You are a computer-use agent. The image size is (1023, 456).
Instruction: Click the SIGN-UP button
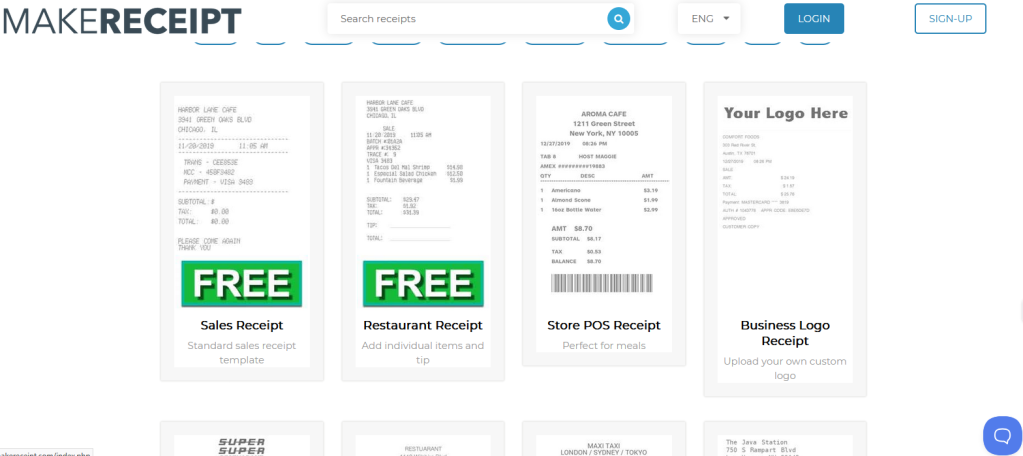click(x=949, y=19)
